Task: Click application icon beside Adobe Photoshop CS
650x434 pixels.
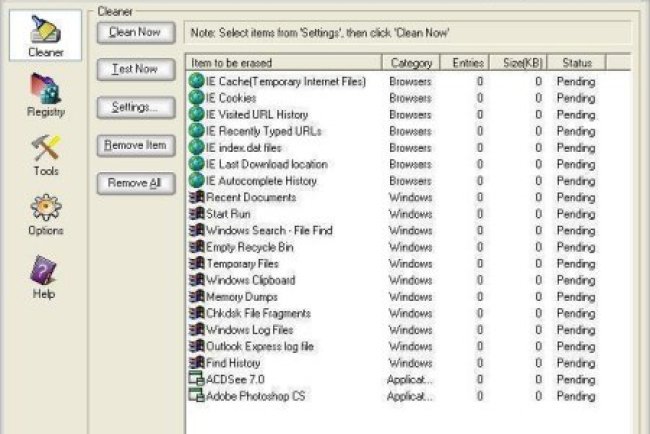Action: pos(196,395)
